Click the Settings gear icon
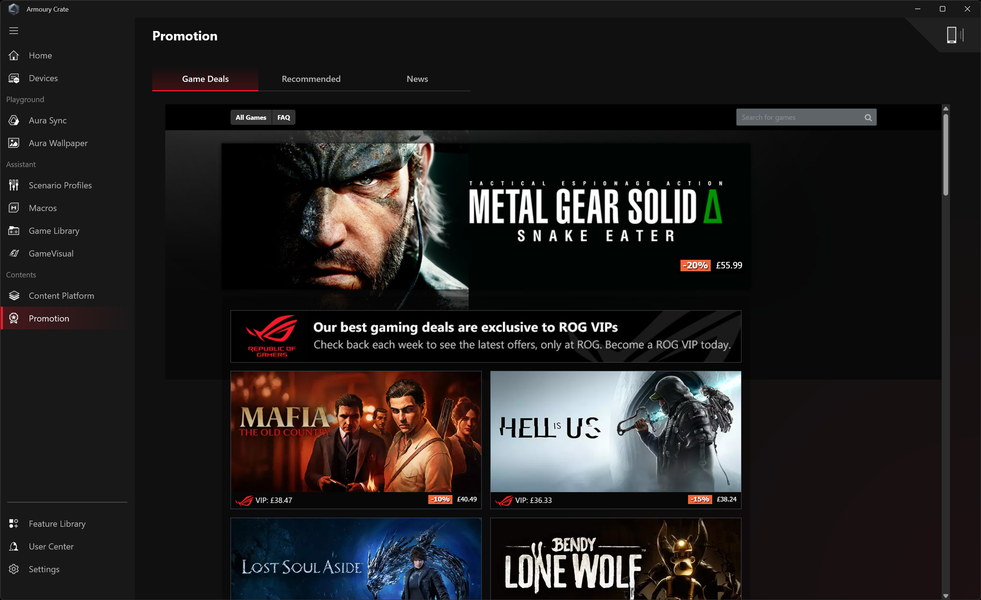Viewport: 981px width, 600px height. [14, 569]
